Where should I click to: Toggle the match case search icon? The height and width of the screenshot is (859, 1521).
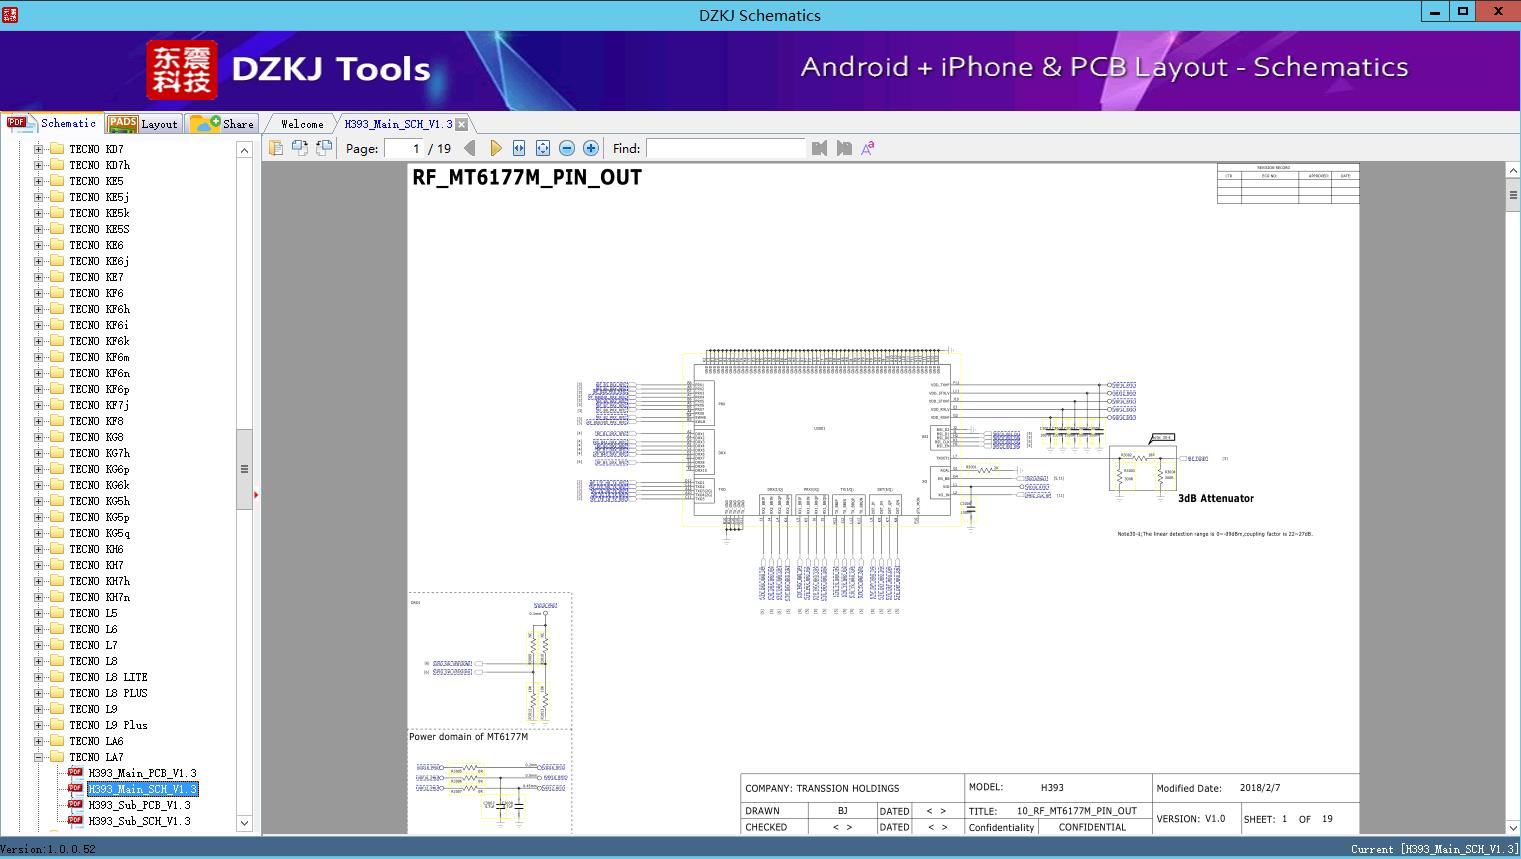pos(868,148)
